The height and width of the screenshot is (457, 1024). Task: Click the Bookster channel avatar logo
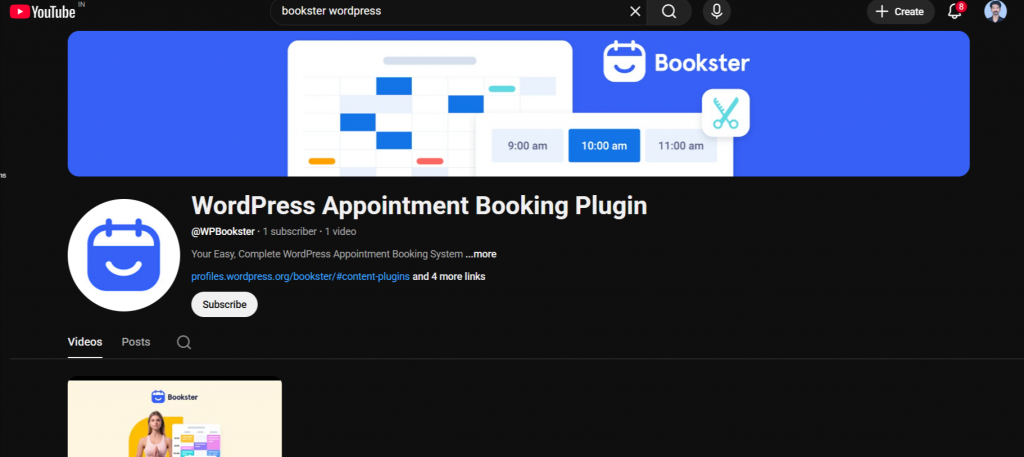[x=124, y=255]
